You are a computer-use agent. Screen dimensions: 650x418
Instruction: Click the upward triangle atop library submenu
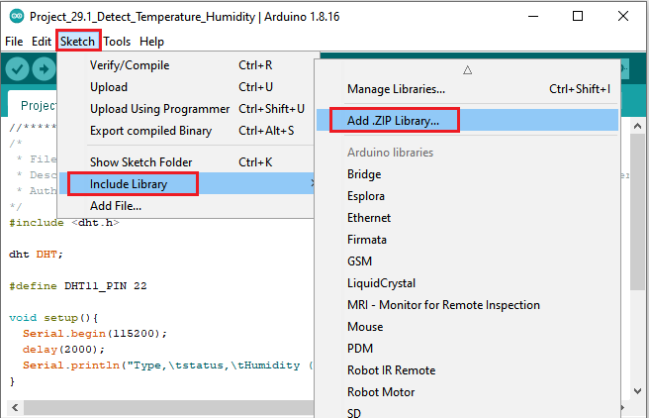[468, 70]
